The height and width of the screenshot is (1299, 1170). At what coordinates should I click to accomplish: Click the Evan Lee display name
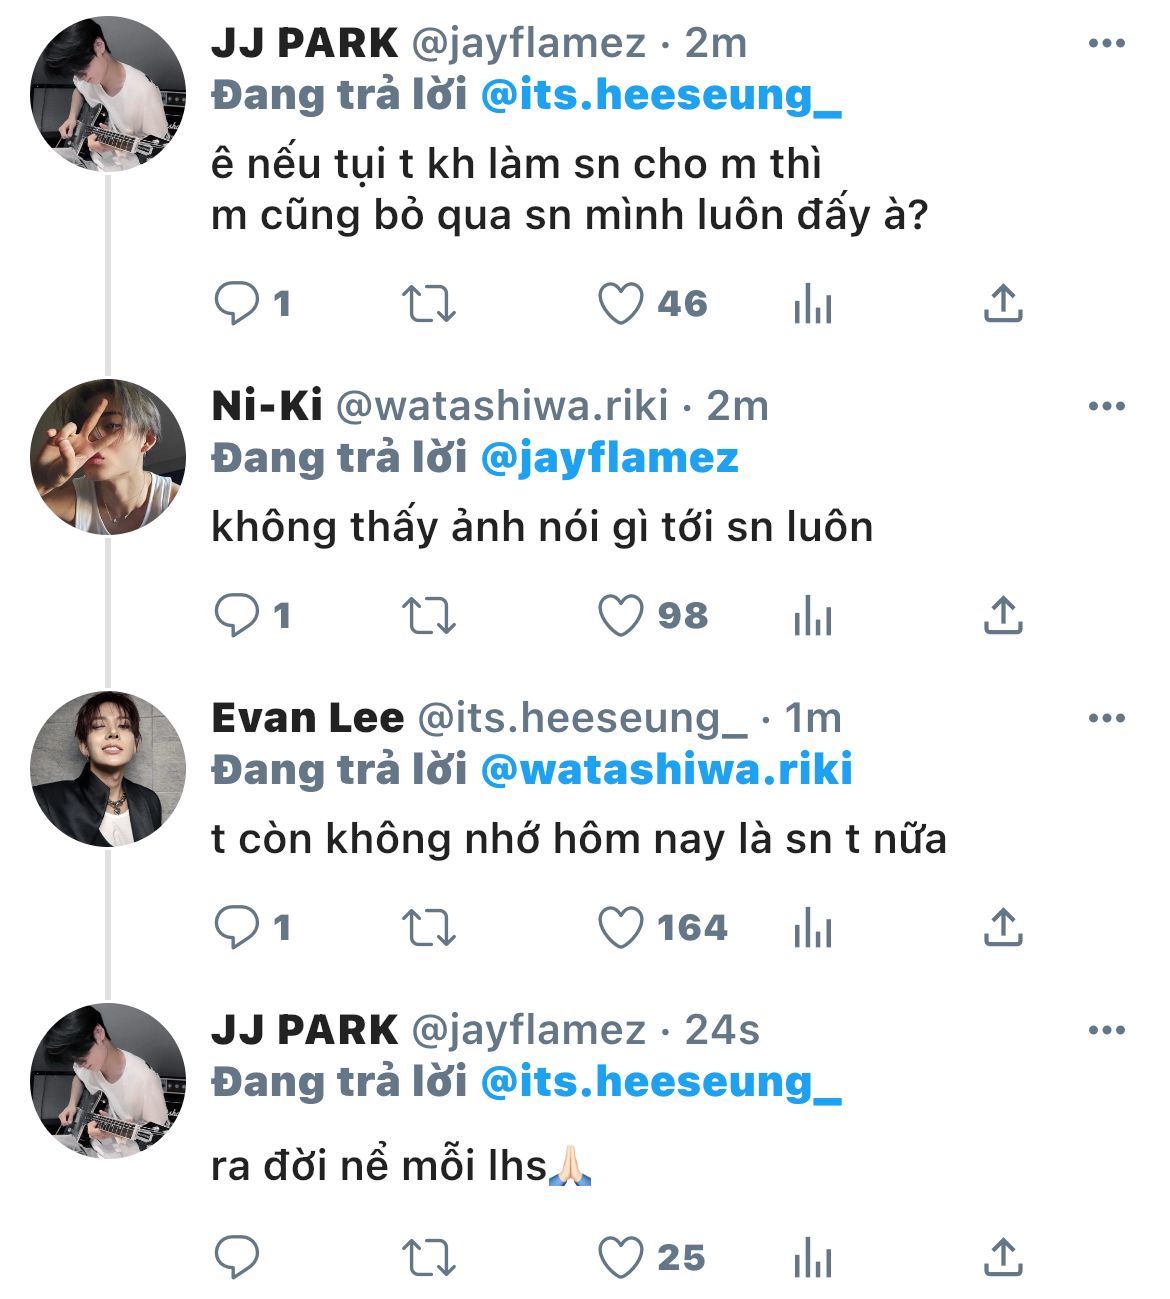(x=307, y=718)
